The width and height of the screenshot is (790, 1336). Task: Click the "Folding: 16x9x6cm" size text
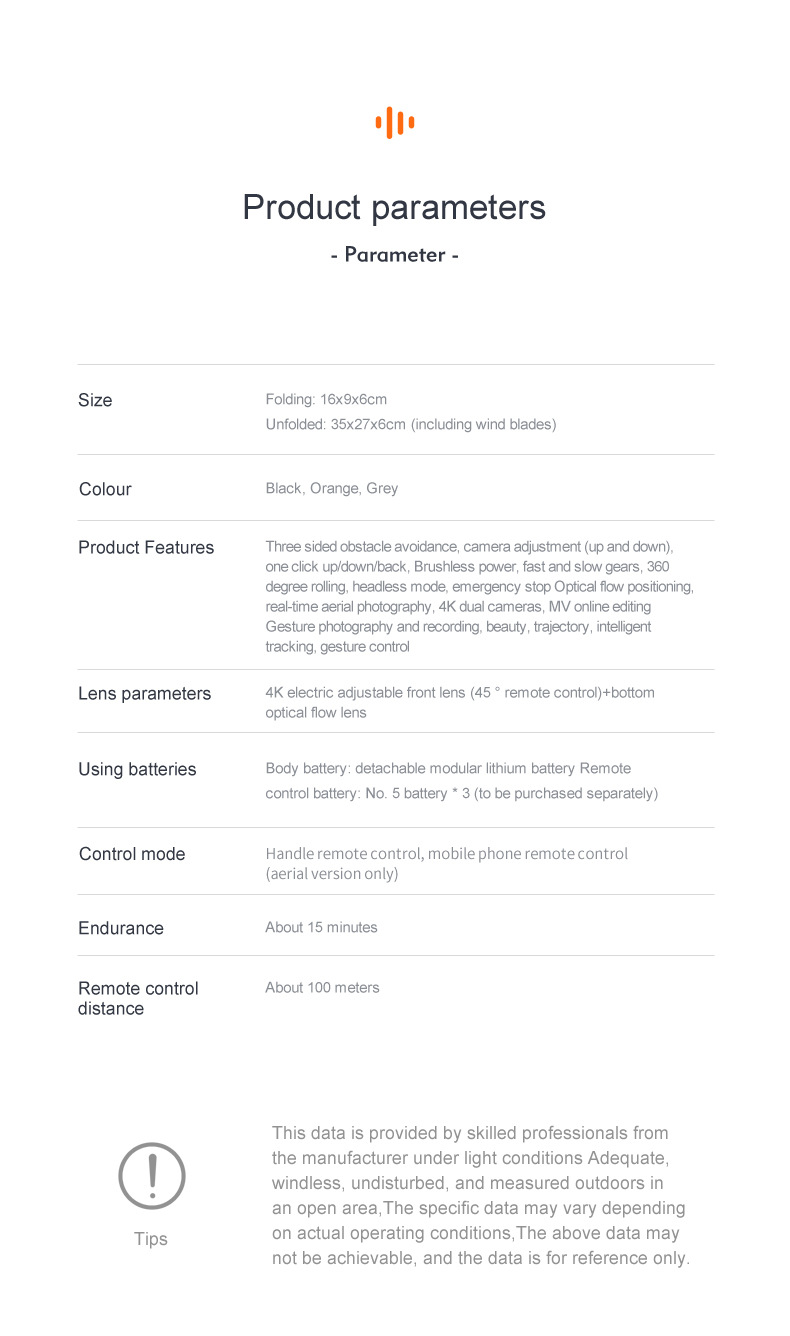(326, 399)
